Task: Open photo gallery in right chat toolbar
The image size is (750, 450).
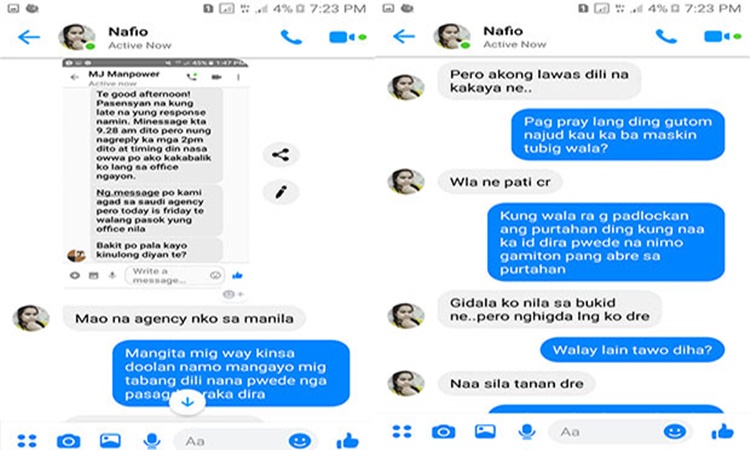Action: [x=485, y=432]
